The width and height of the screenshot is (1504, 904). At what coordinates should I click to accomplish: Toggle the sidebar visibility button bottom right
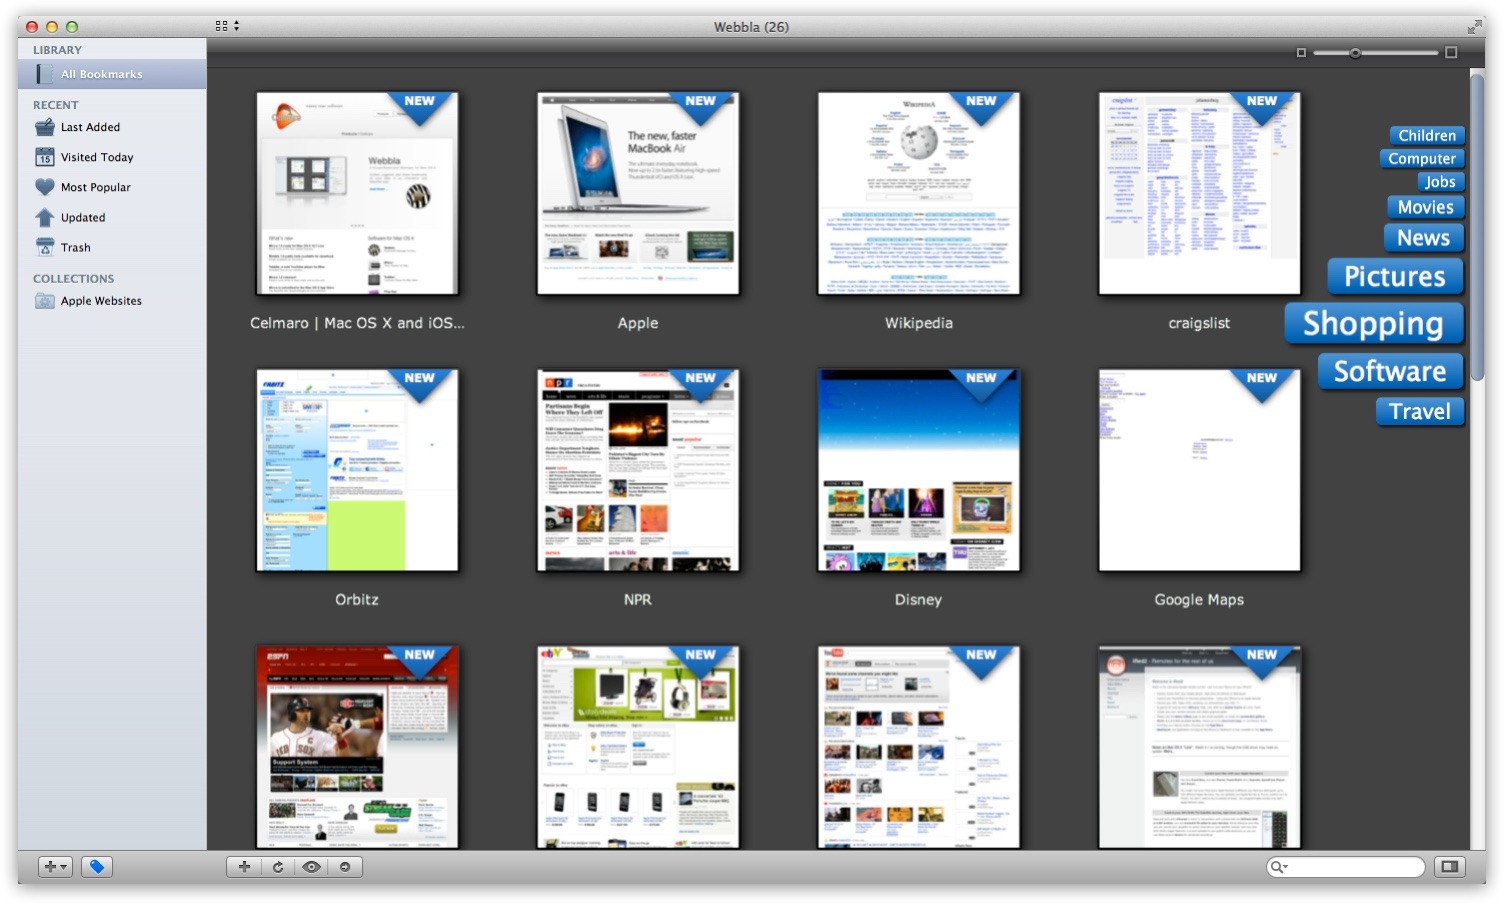tap(1449, 866)
